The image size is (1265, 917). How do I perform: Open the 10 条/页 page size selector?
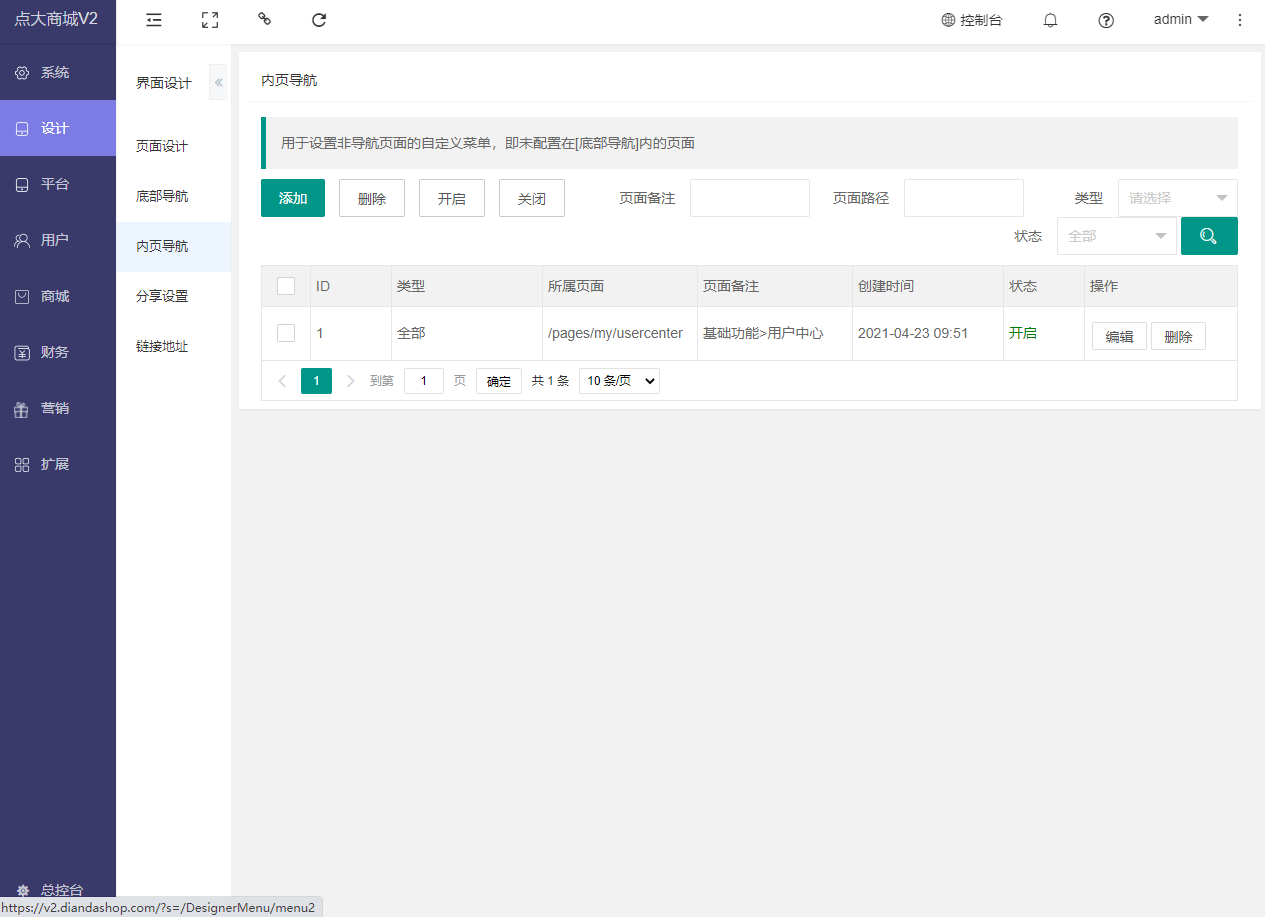(x=619, y=381)
